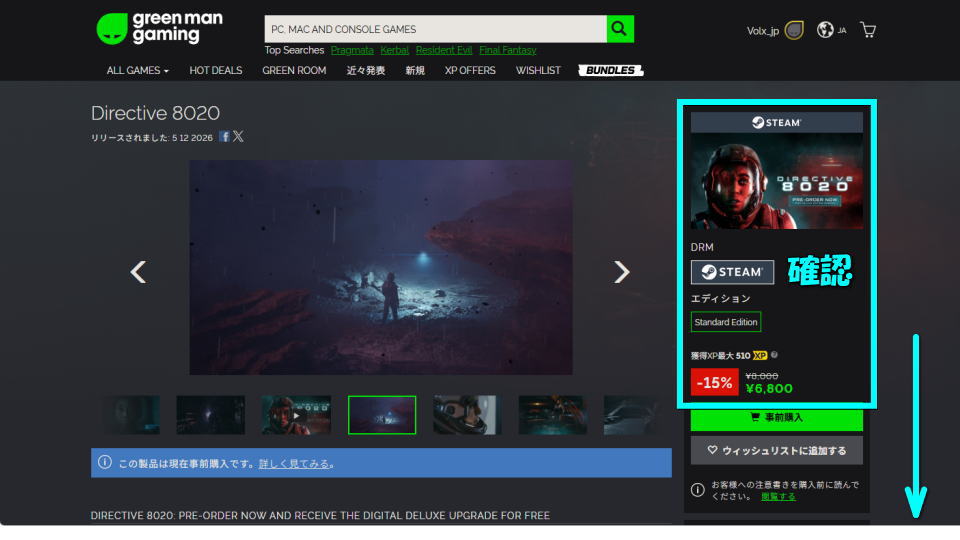The height and width of the screenshot is (540, 960).
Task: Select the Steam DRM option
Action: tap(732, 272)
